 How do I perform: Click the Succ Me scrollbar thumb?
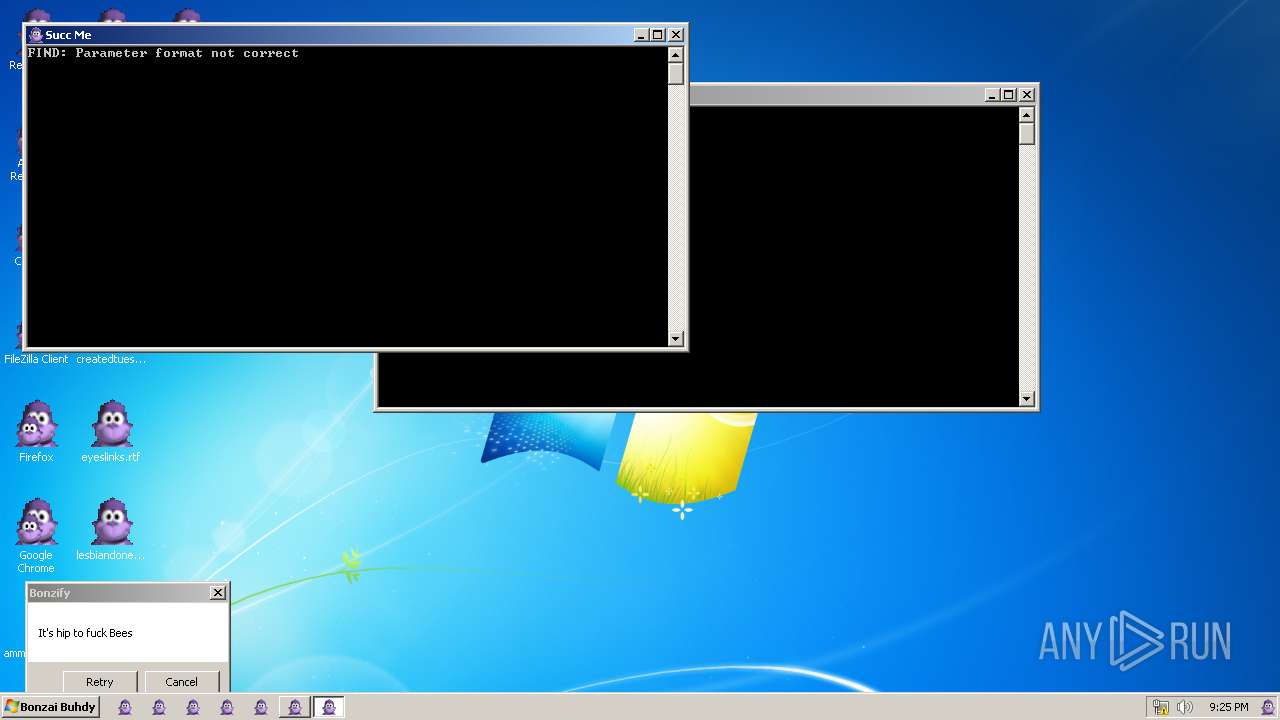676,74
